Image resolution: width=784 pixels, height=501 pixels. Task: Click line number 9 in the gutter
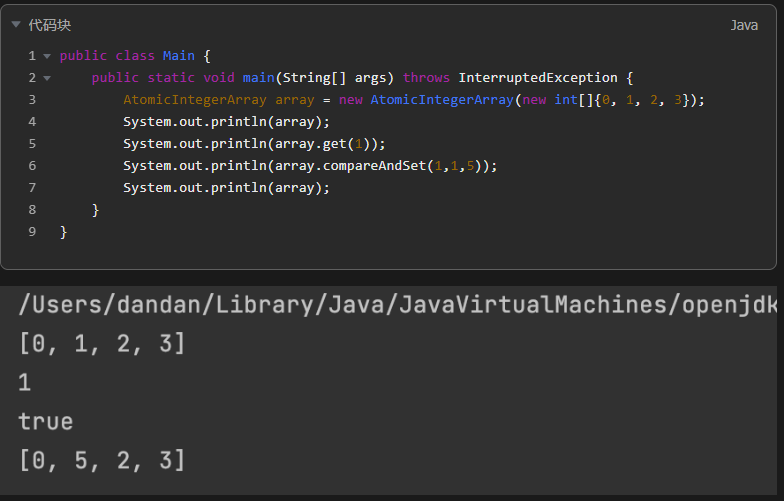tap(32, 232)
